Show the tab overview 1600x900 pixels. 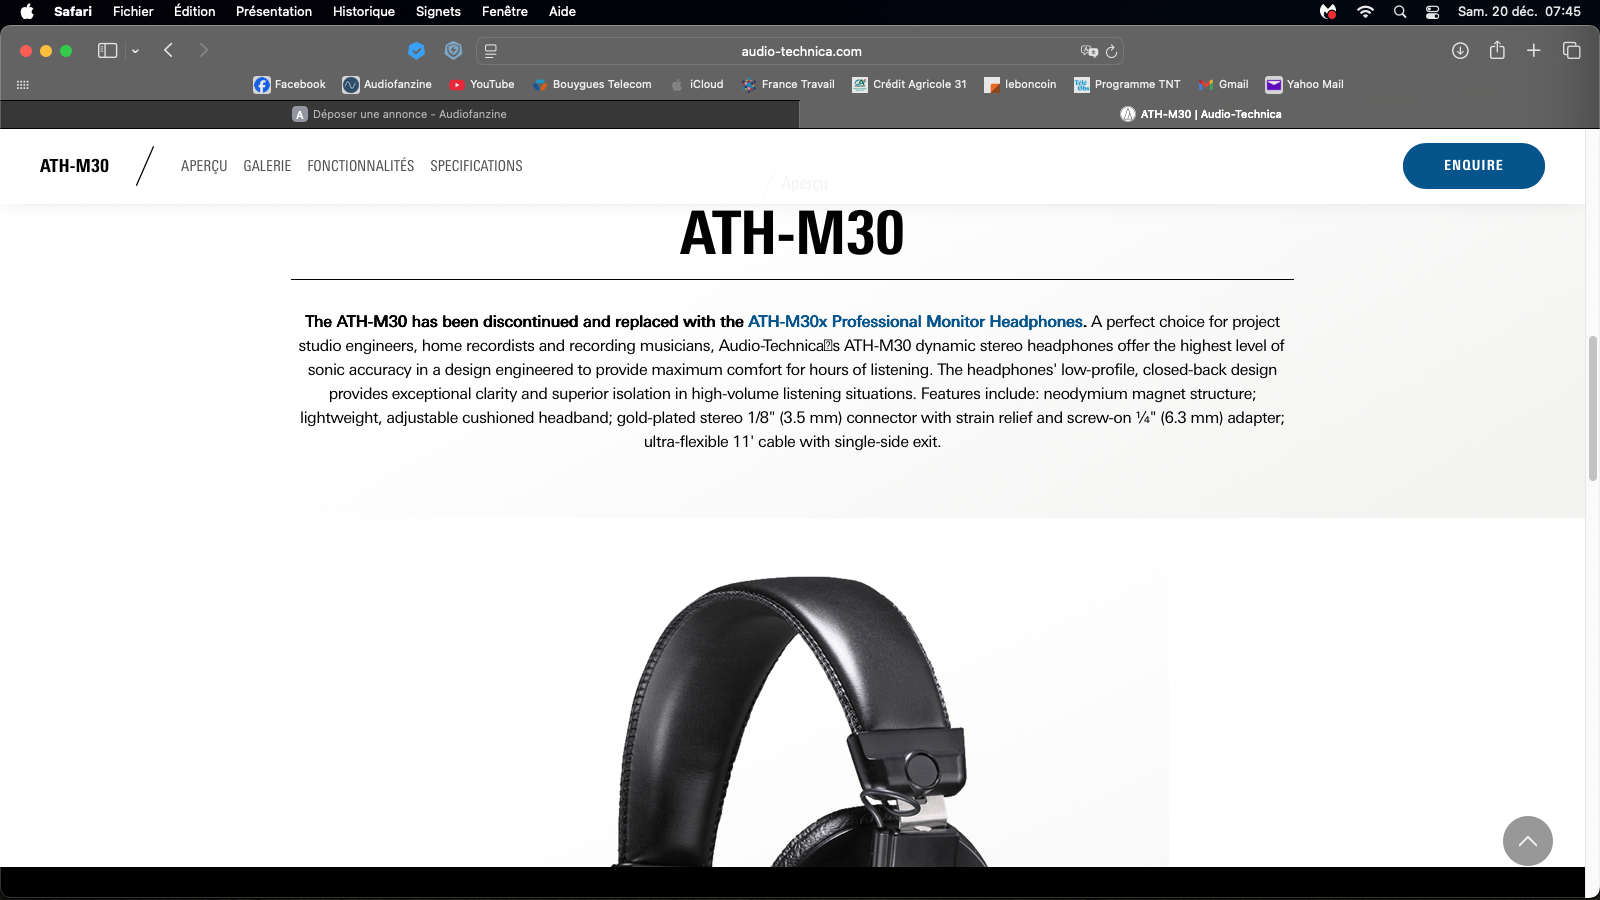1571,50
